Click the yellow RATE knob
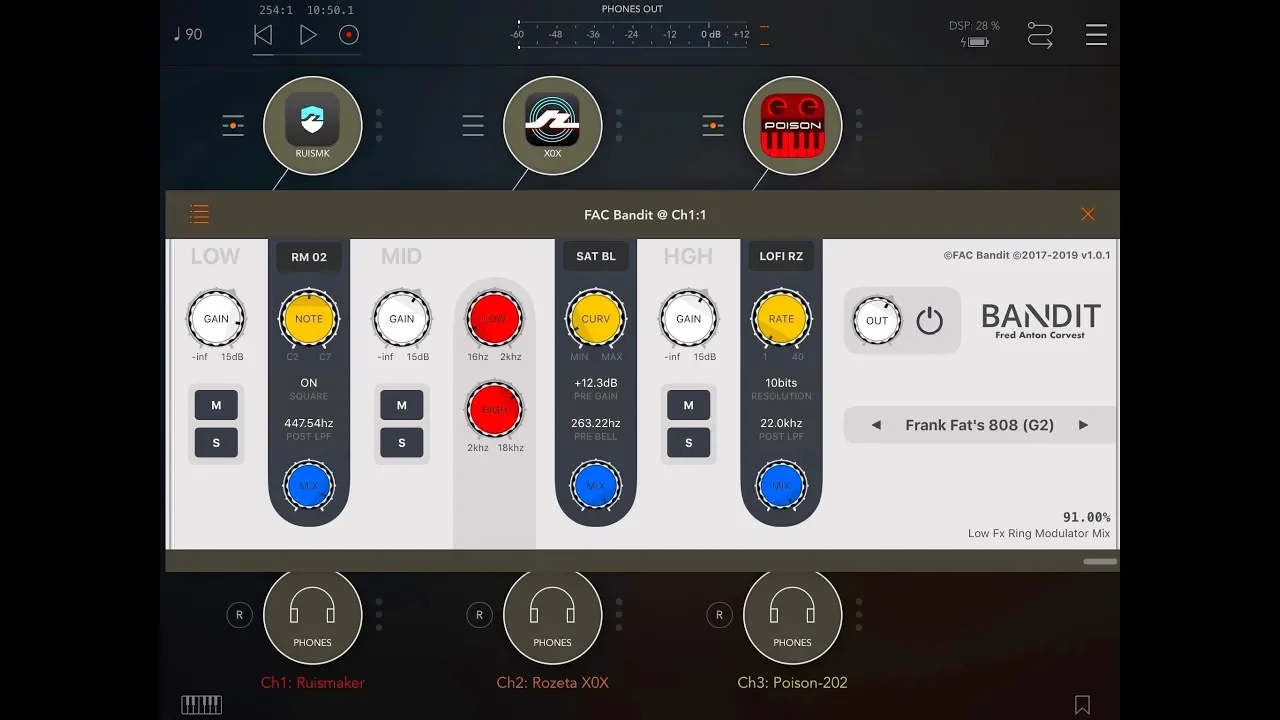Viewport: 1280px width, 720px height. click(x=781, y=319)
